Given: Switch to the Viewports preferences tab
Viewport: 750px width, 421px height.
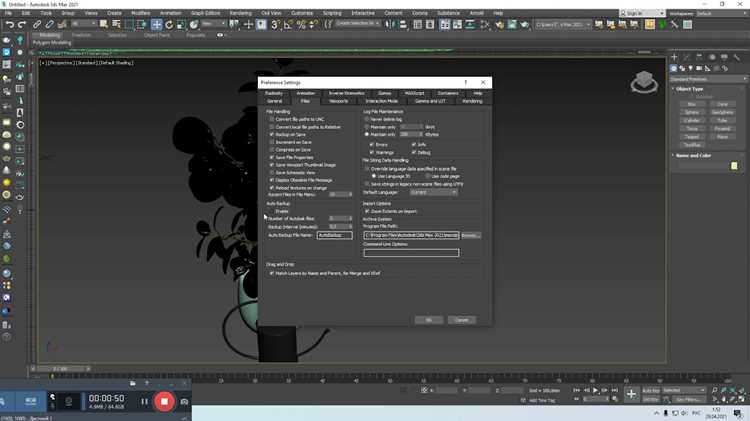Looking at the screenshot, I should point(339,101).
